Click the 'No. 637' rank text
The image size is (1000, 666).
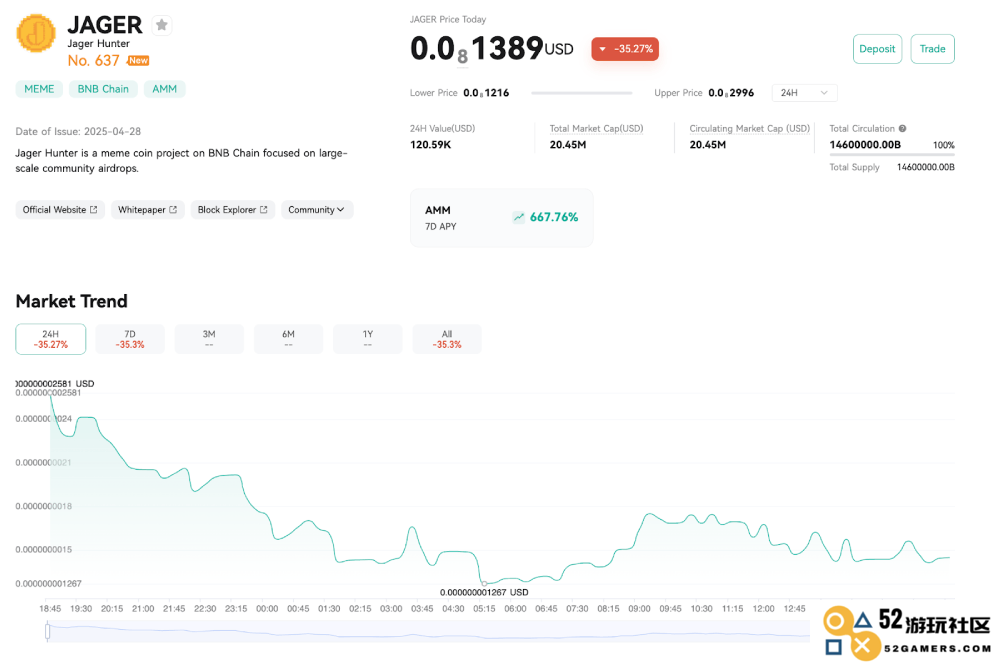[x=94, y=61]
